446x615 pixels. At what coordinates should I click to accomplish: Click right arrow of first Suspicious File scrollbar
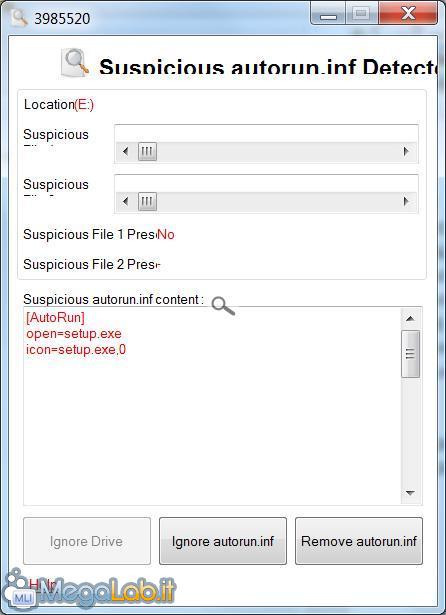406,151
